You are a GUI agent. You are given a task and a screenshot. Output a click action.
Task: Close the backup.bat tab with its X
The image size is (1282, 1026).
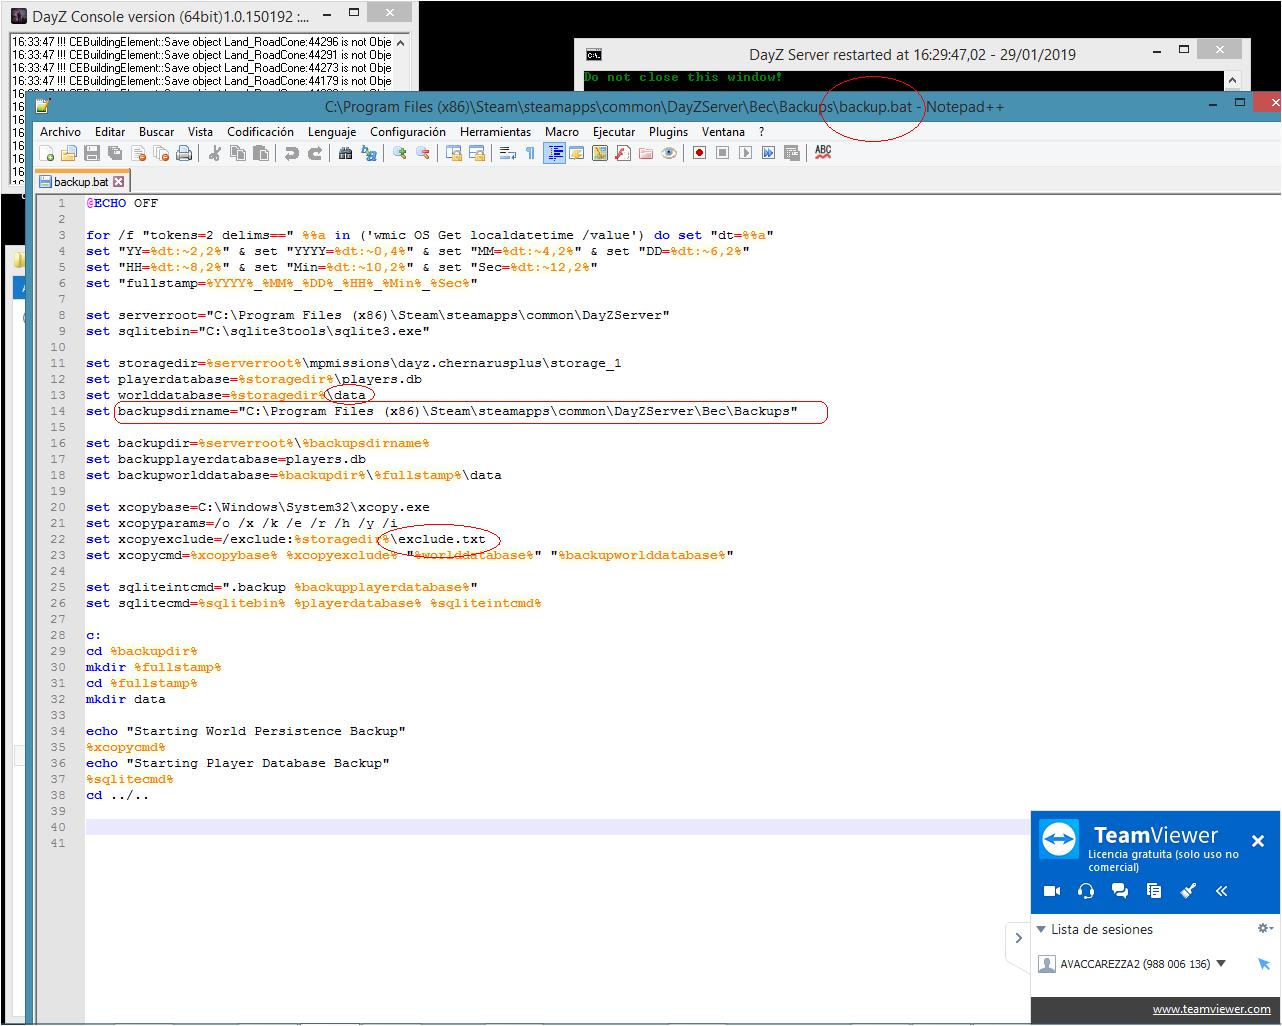[118, 182]
